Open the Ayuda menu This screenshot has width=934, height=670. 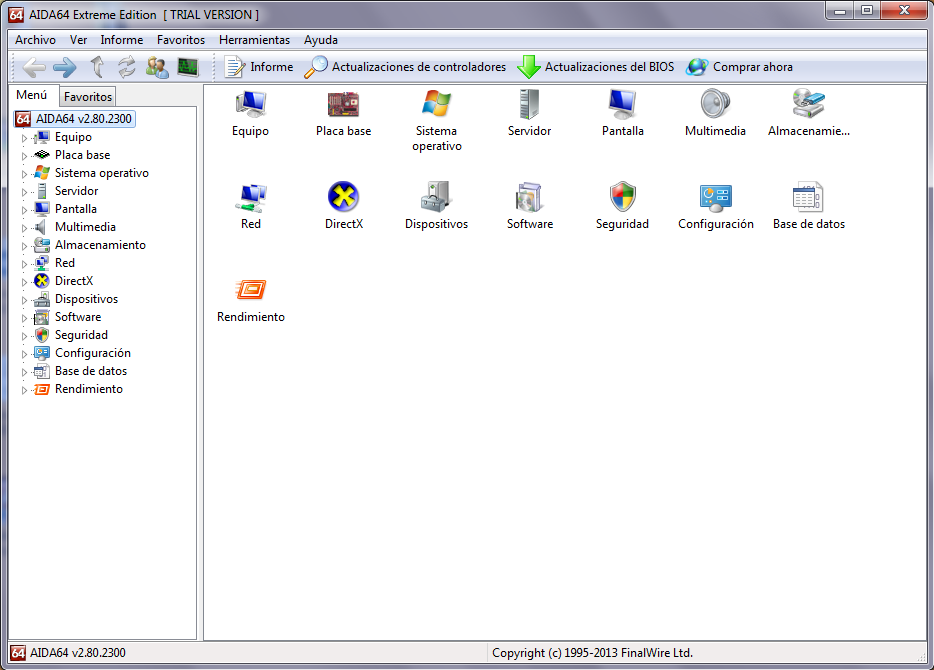click(x=320, y=40)
